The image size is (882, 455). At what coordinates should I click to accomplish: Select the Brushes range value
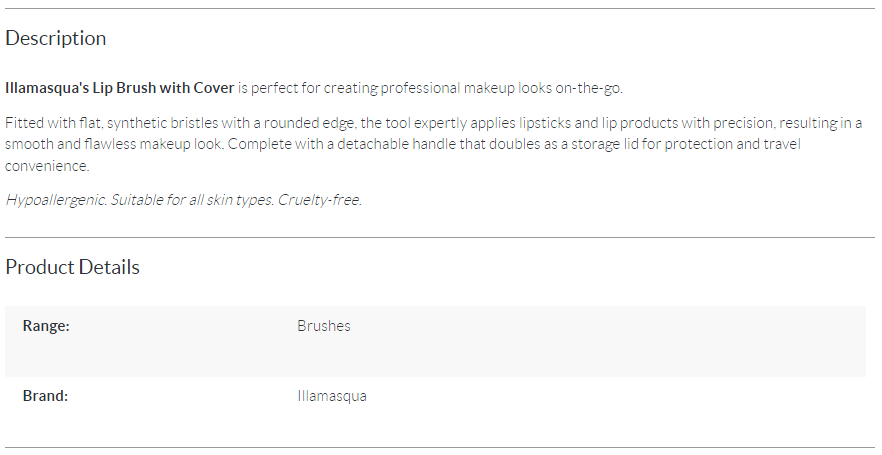click(x=324, y=326)
